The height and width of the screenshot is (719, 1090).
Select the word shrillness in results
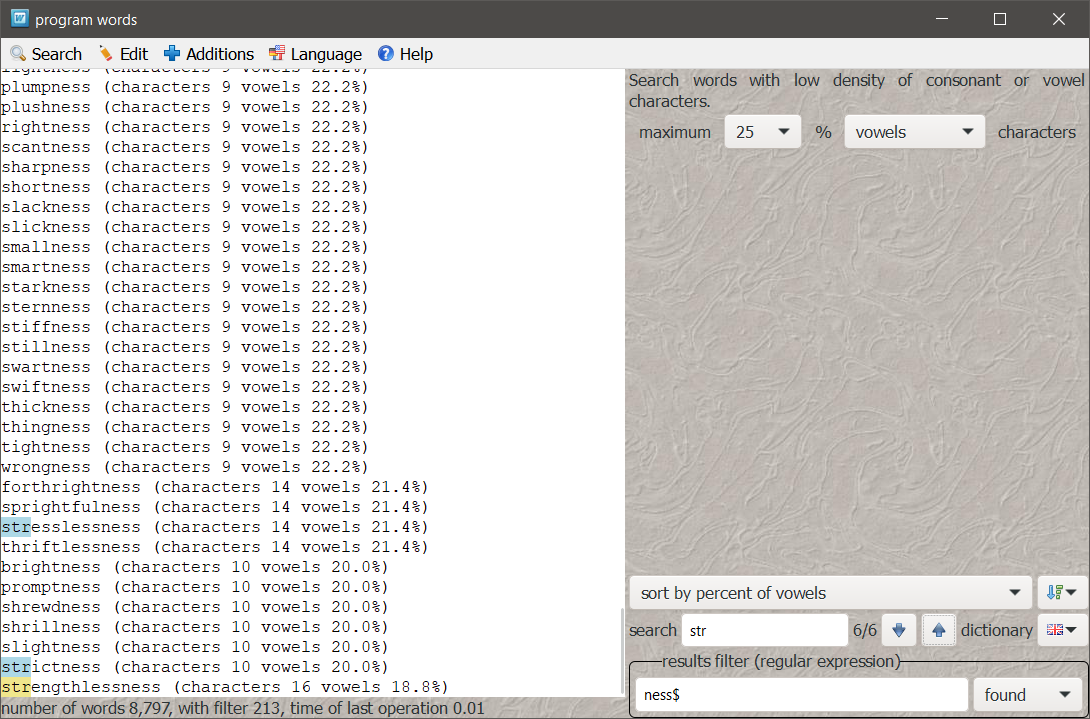tap(51, 627)
